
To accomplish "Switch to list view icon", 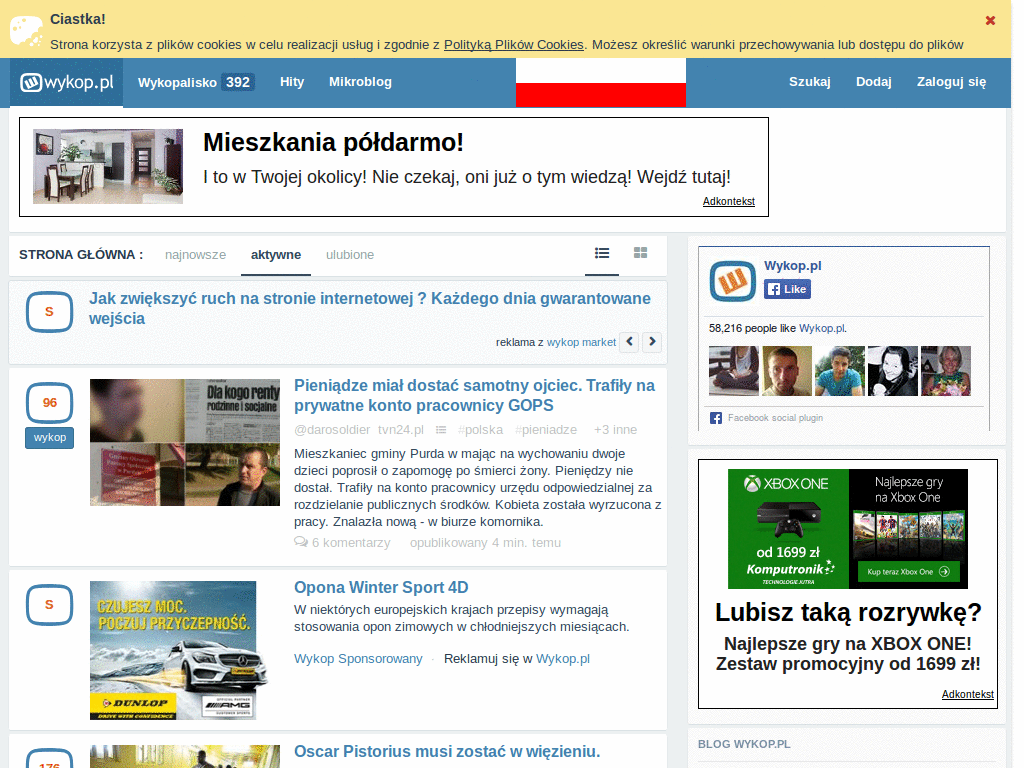I will pos(601,253).
